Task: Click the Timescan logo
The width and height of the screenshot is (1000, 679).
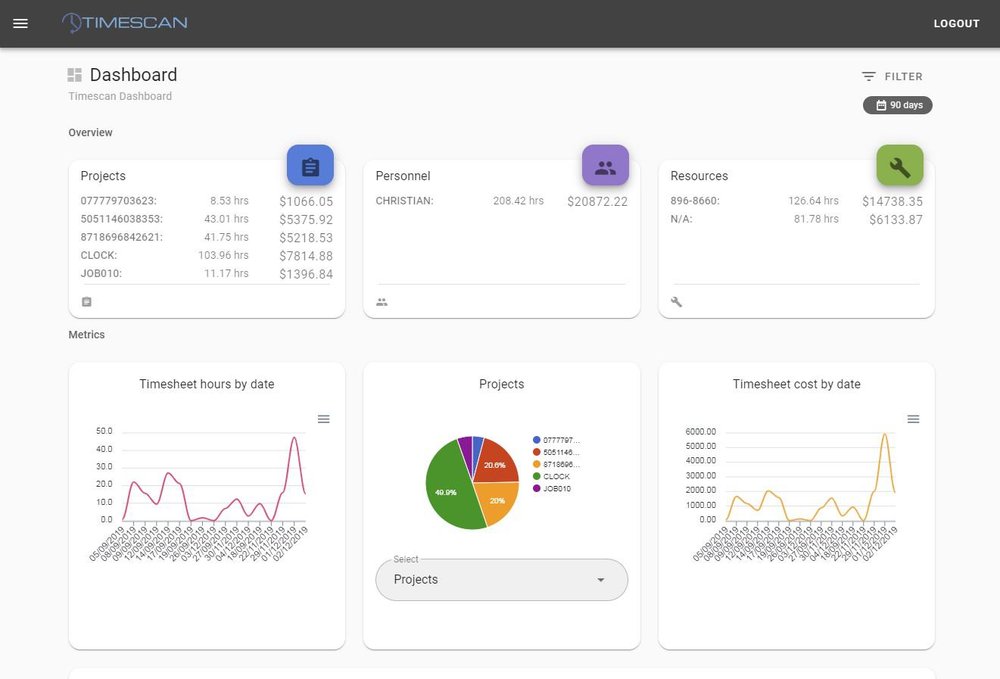Action: pos(124,23)
